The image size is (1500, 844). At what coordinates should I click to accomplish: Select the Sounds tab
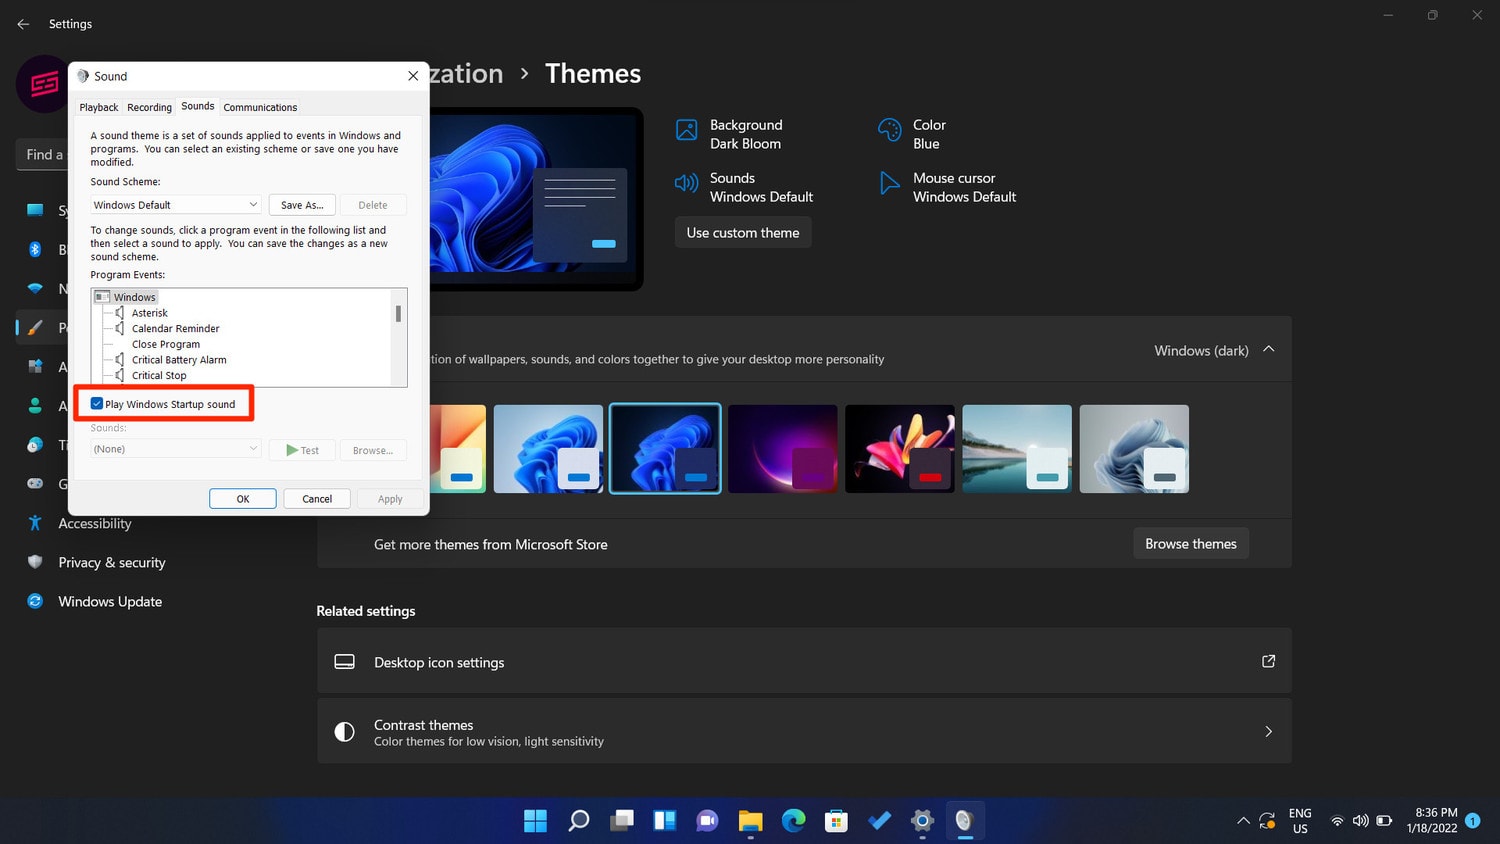[198, 106]
